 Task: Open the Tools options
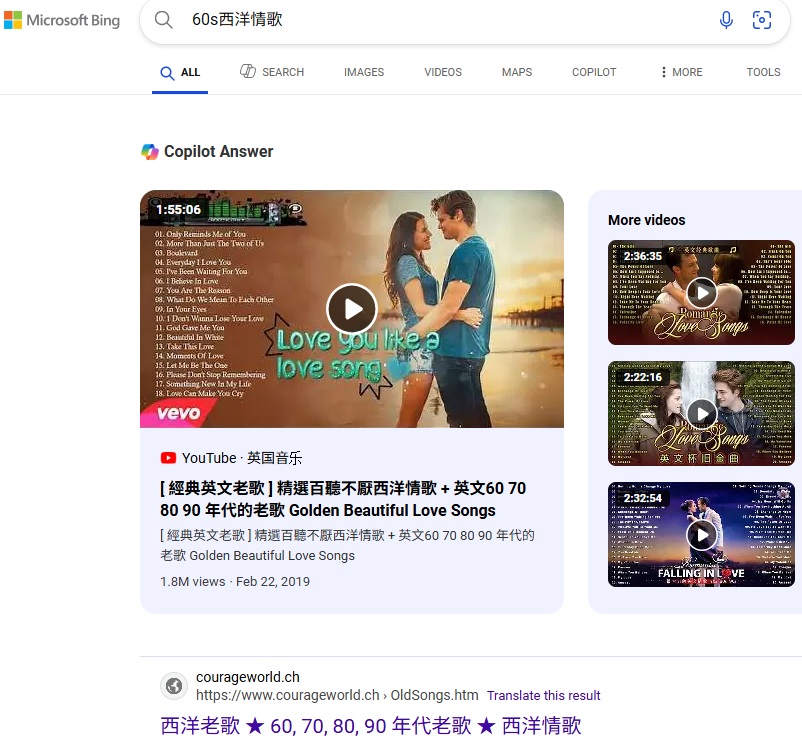click(x=763, y=72)
